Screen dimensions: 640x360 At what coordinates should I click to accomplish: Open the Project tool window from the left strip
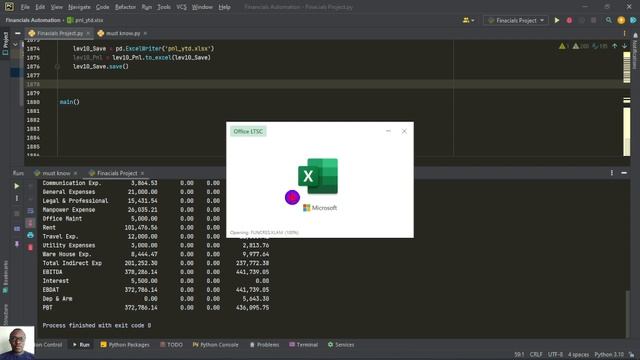point(5,44)
